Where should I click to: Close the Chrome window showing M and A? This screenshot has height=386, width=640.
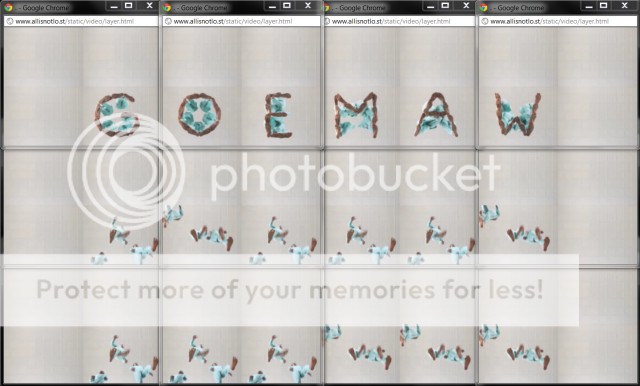click(465, 6)
